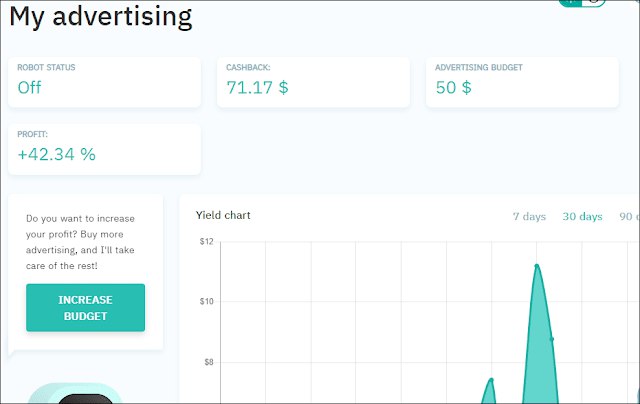The height and width of the screenshot is (404, 640).
Task: Click the Profit +42.34 % card
Action: point(104,149)
